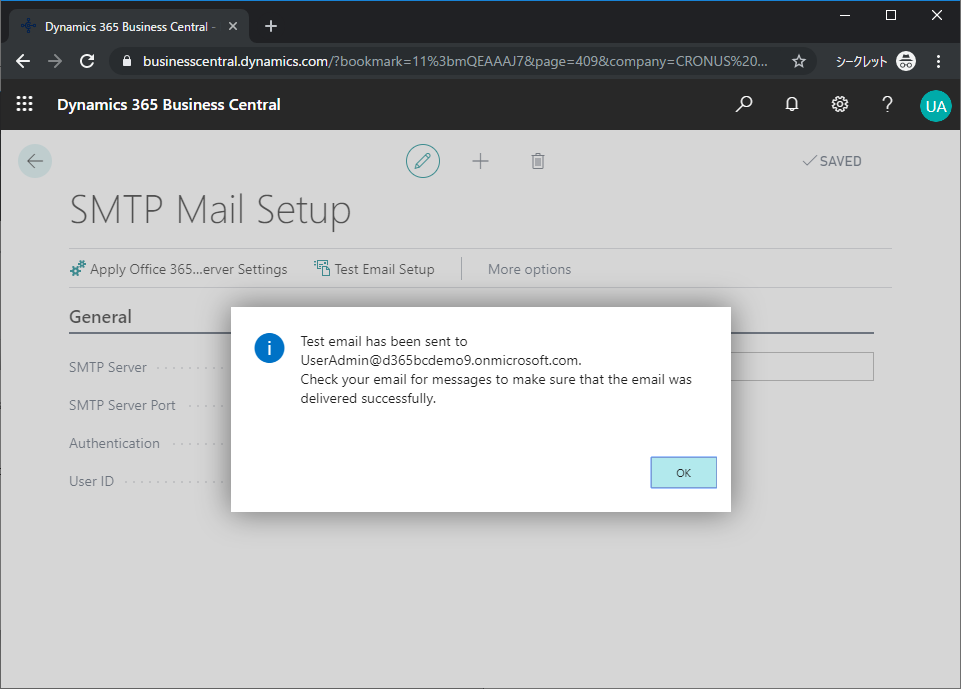Open More options menu

pyautogui.click(x=530, y=269)
